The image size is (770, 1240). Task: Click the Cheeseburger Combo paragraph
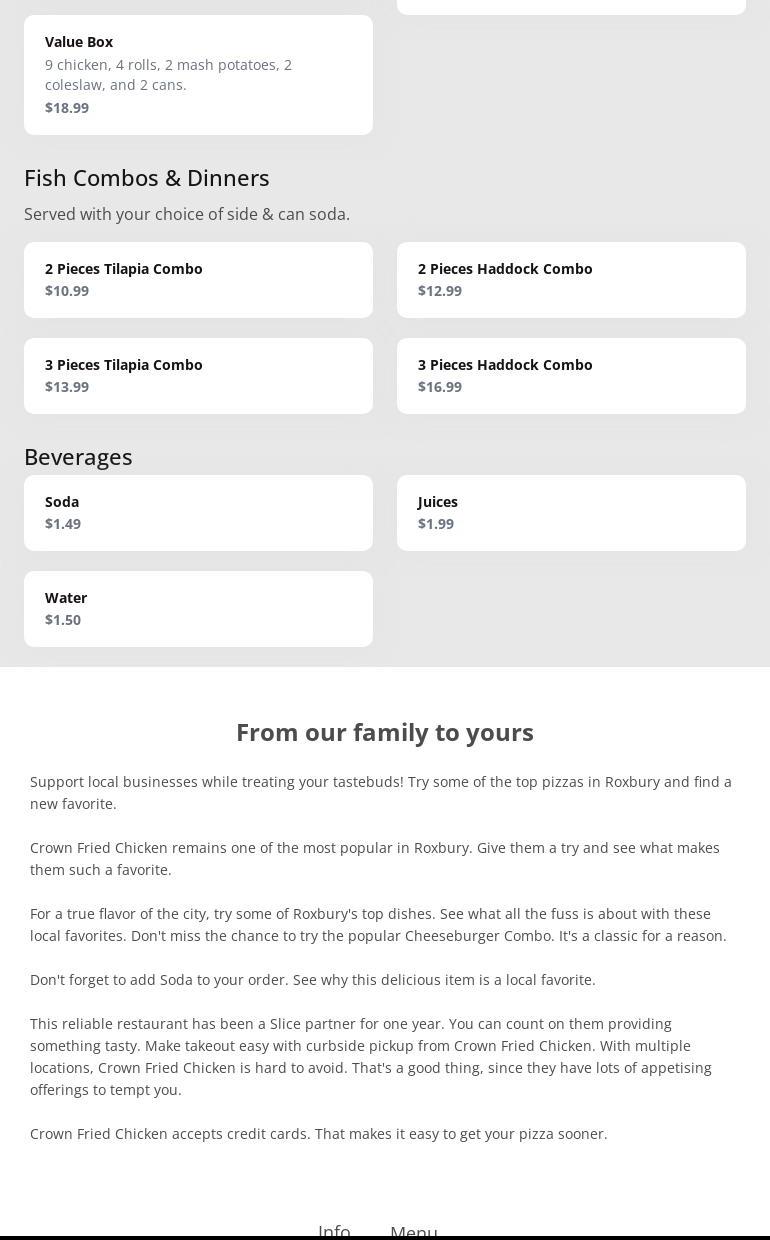[378, 925]
